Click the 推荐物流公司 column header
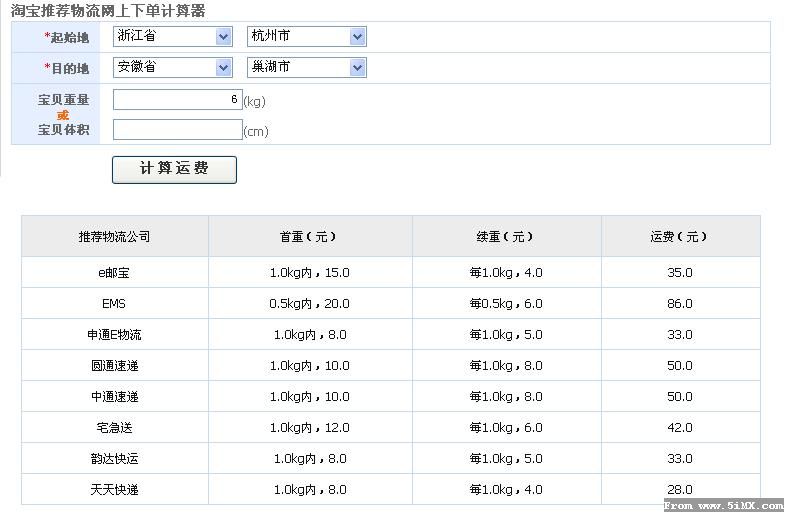 115,237
